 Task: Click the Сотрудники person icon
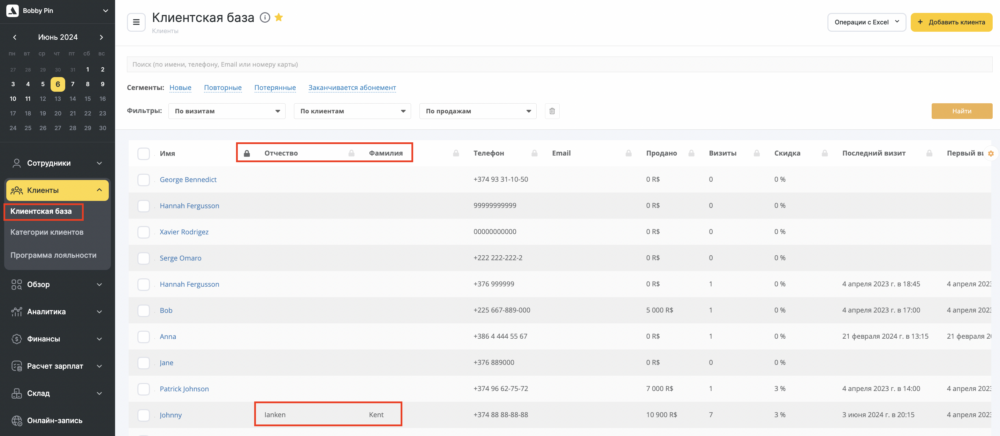(x=17, y=163)
